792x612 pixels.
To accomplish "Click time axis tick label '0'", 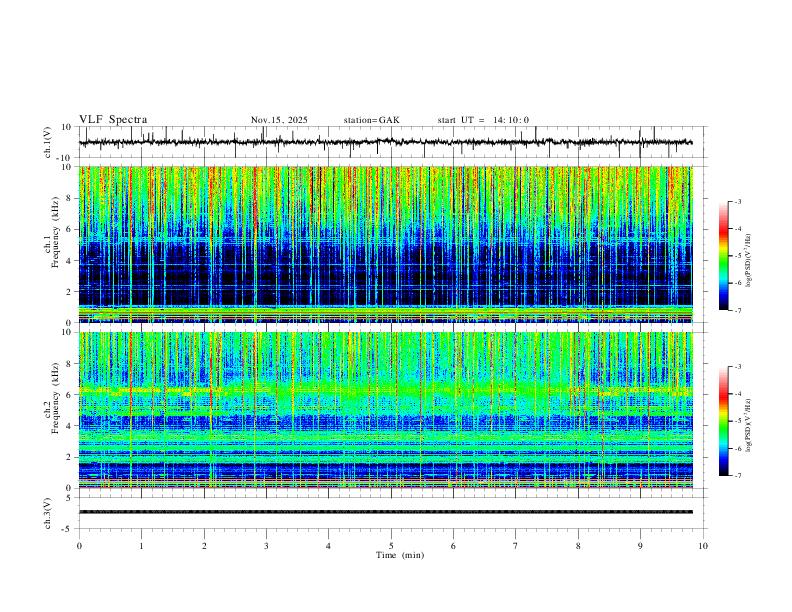I will (79, 546).
